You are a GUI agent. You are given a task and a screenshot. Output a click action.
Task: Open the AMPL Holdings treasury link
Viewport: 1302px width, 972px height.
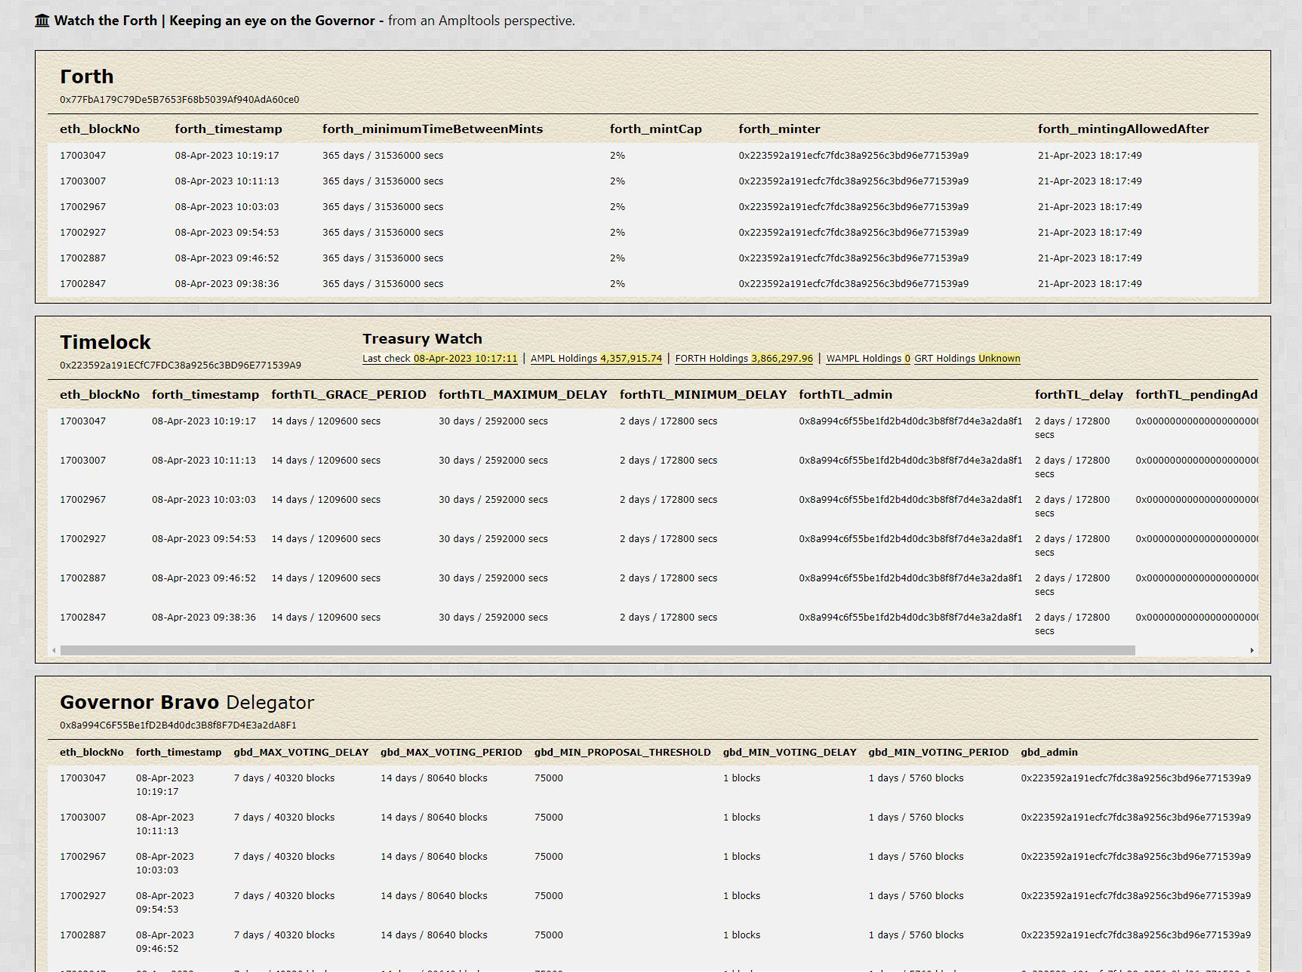click(x=595, y=359)
